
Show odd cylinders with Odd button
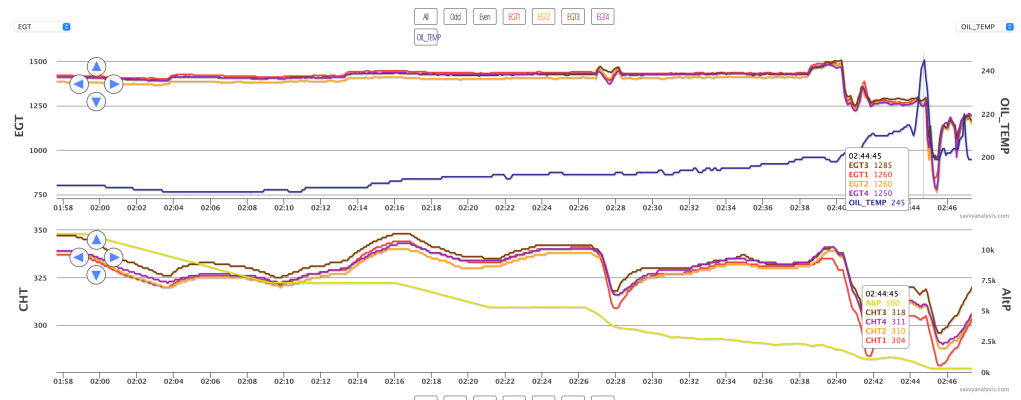pyautogui.click(x=455, y=16)
